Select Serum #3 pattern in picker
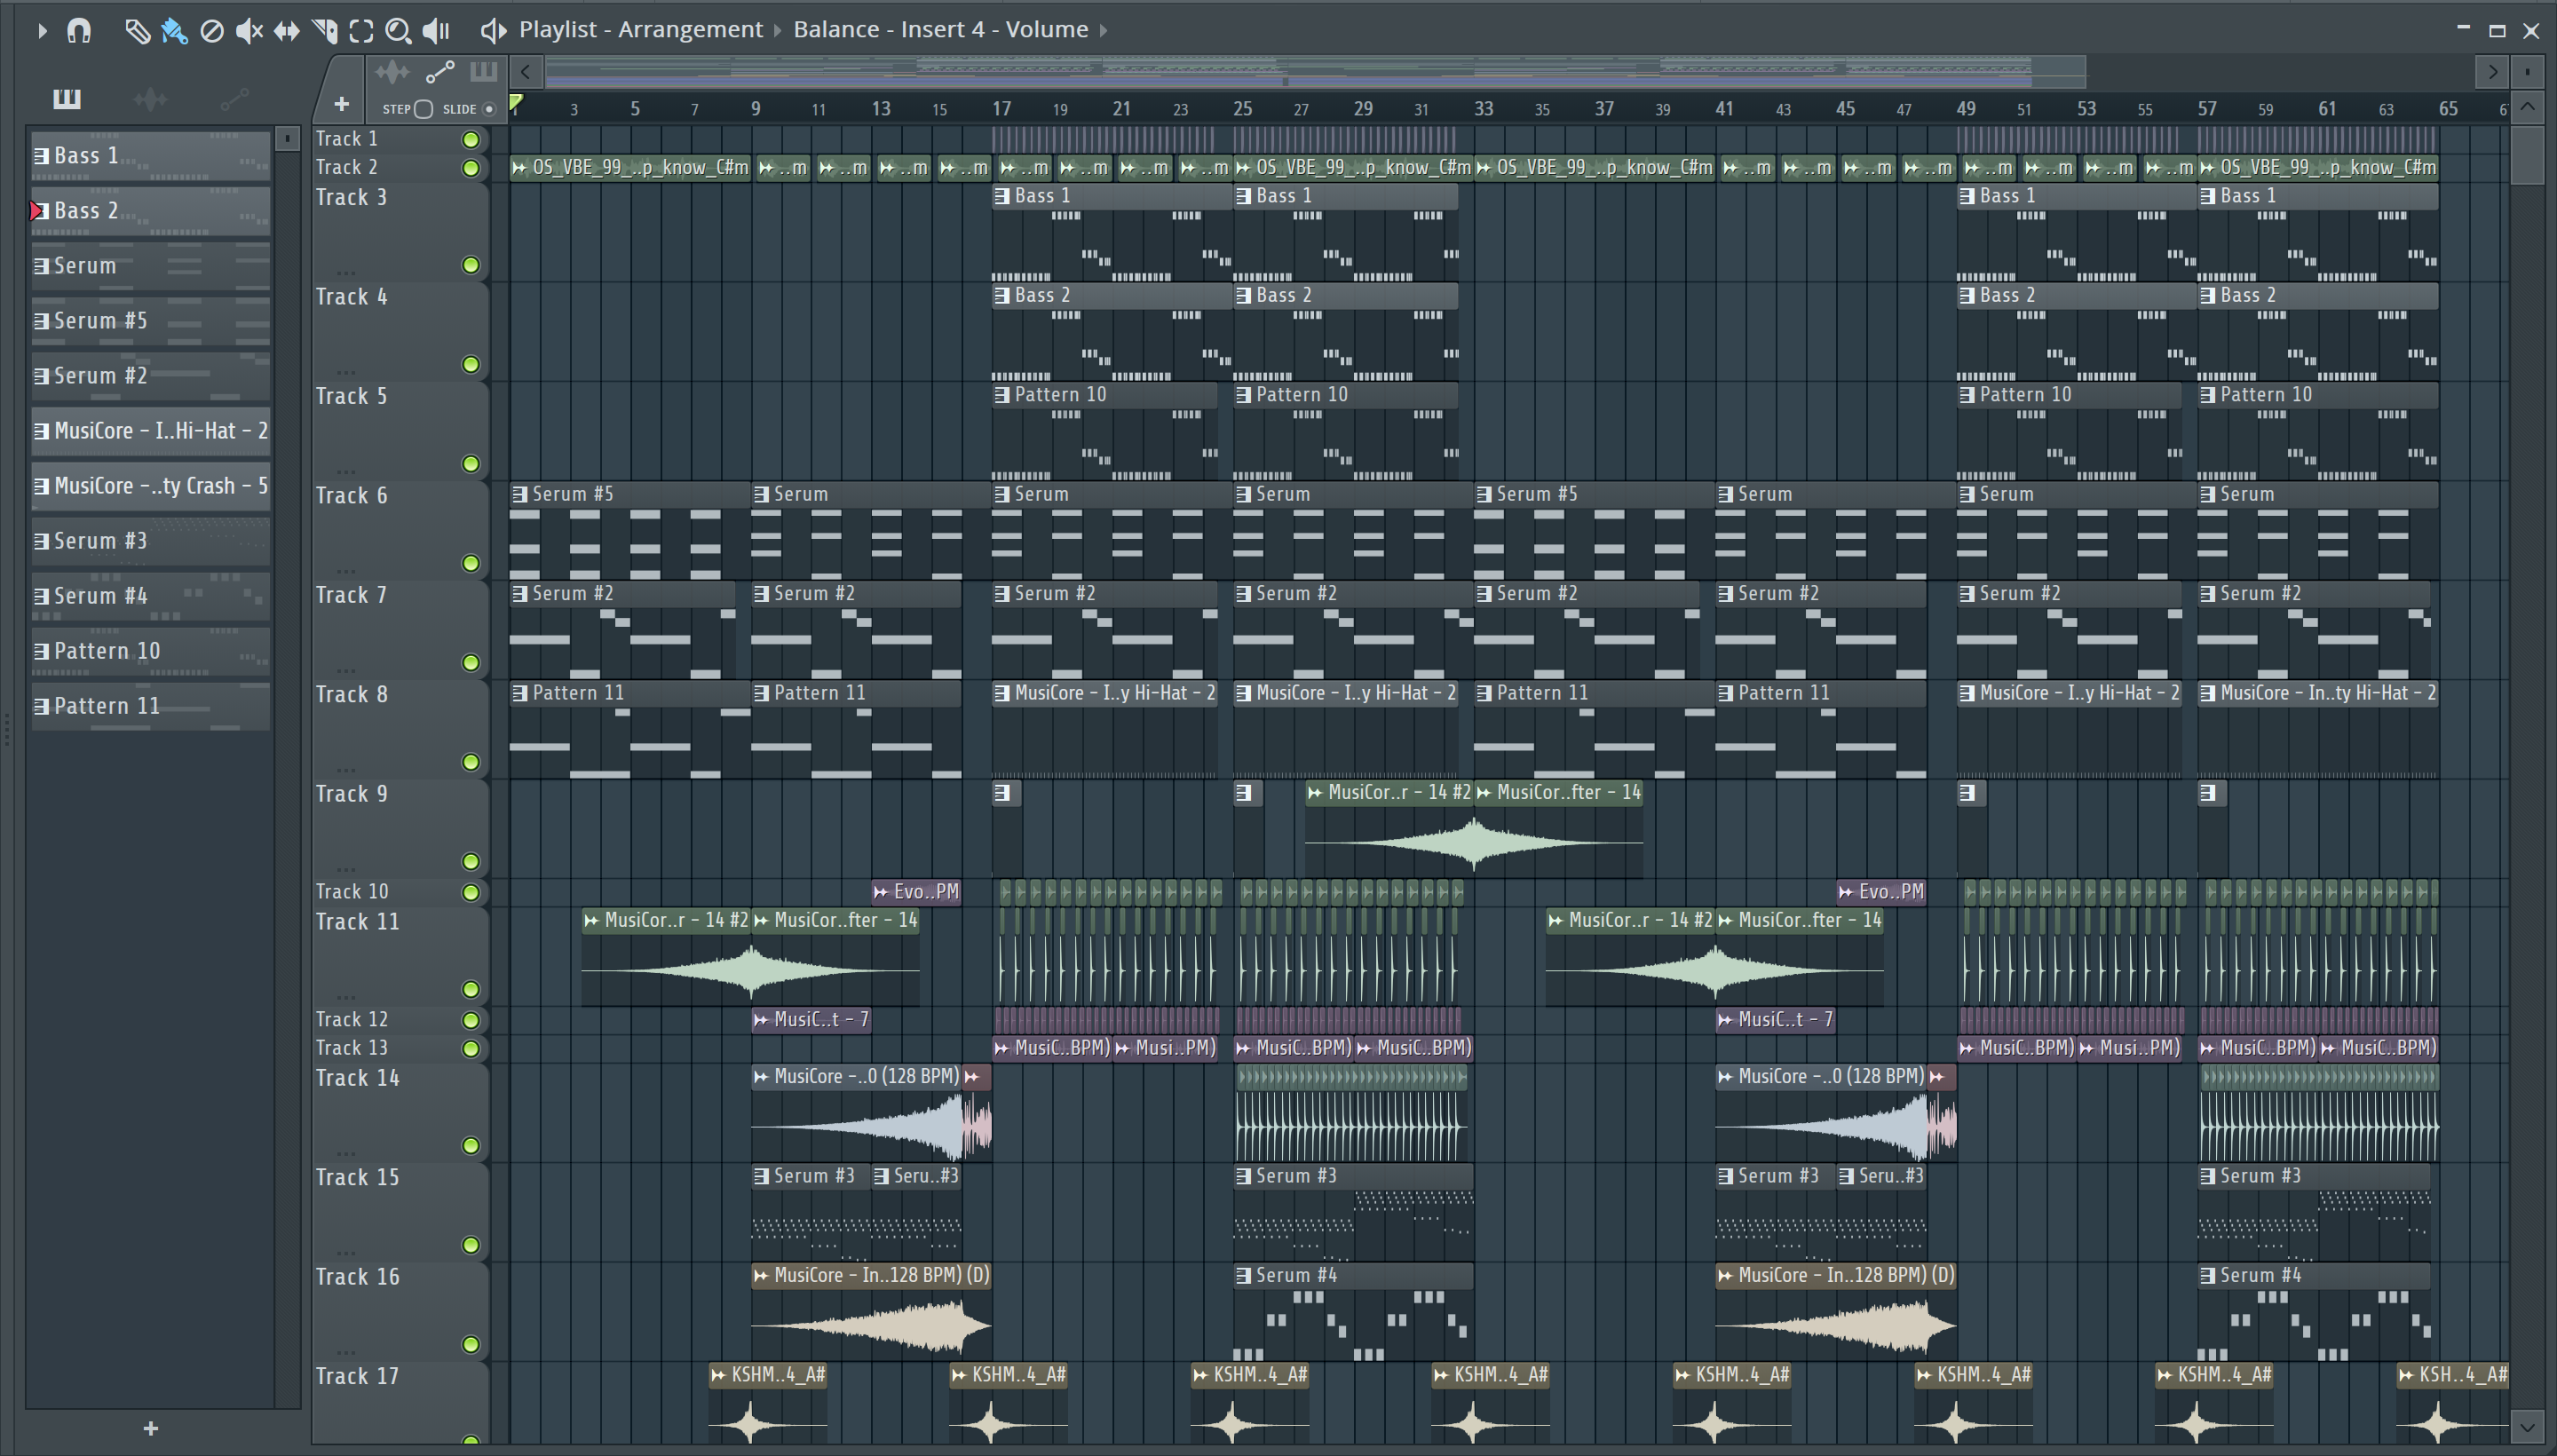Screen dimensions: 2557x1456 [x=150, y=541]
